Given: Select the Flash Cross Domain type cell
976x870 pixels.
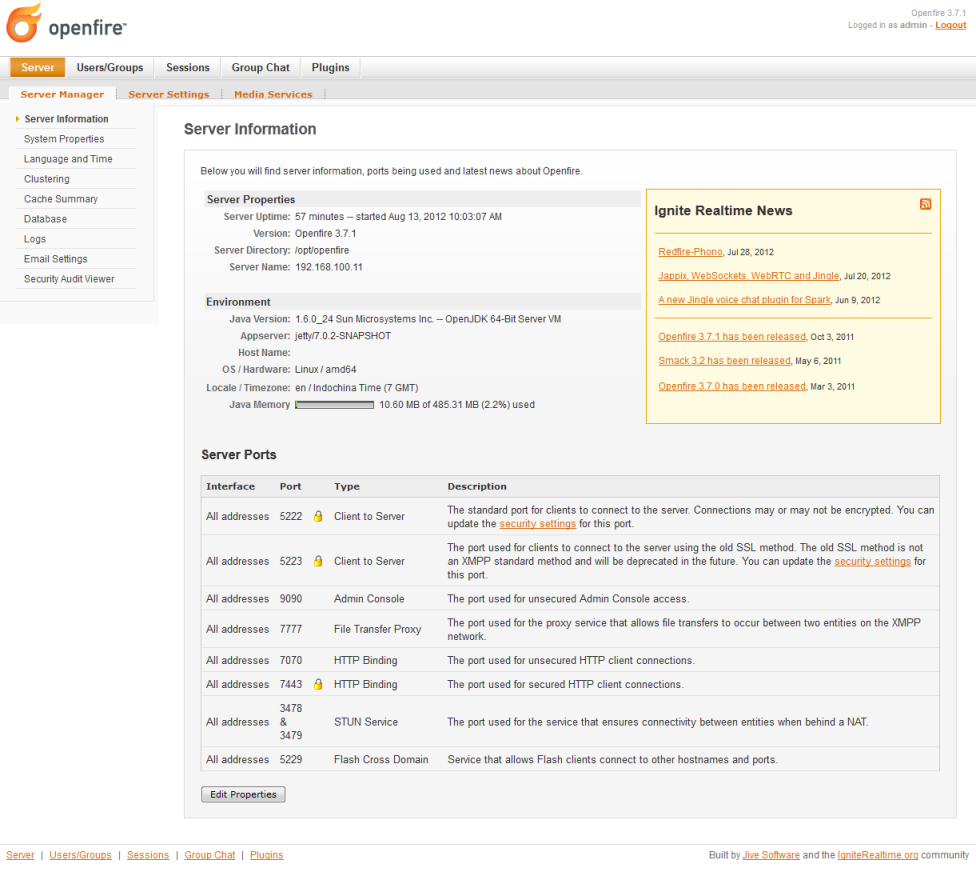Looking at the screenshot, I should coord(381,759).
